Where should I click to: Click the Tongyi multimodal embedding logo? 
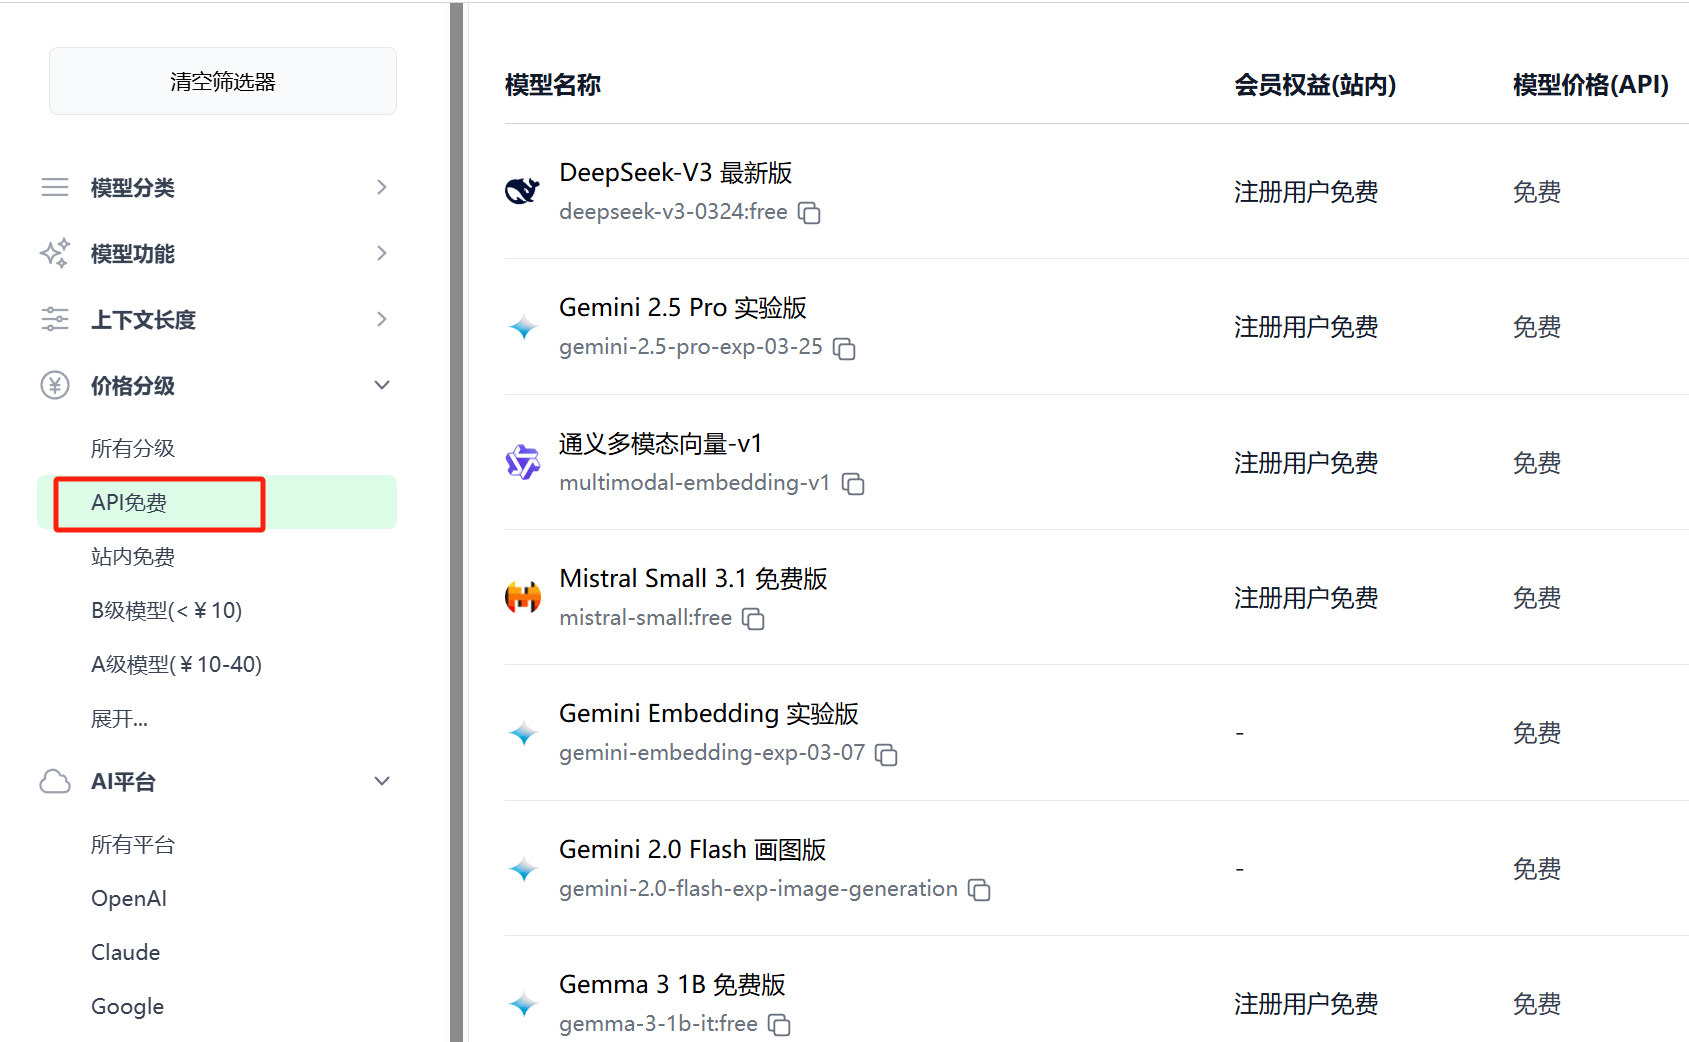coord(523,462)
